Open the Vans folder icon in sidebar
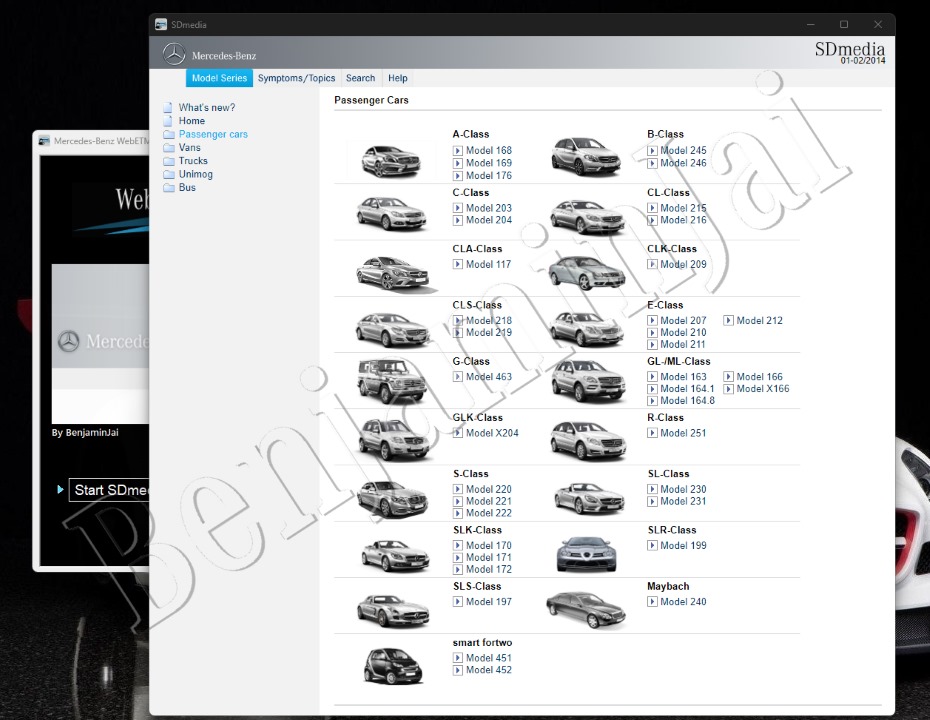The image size is (930, 720). pos(168,148)
